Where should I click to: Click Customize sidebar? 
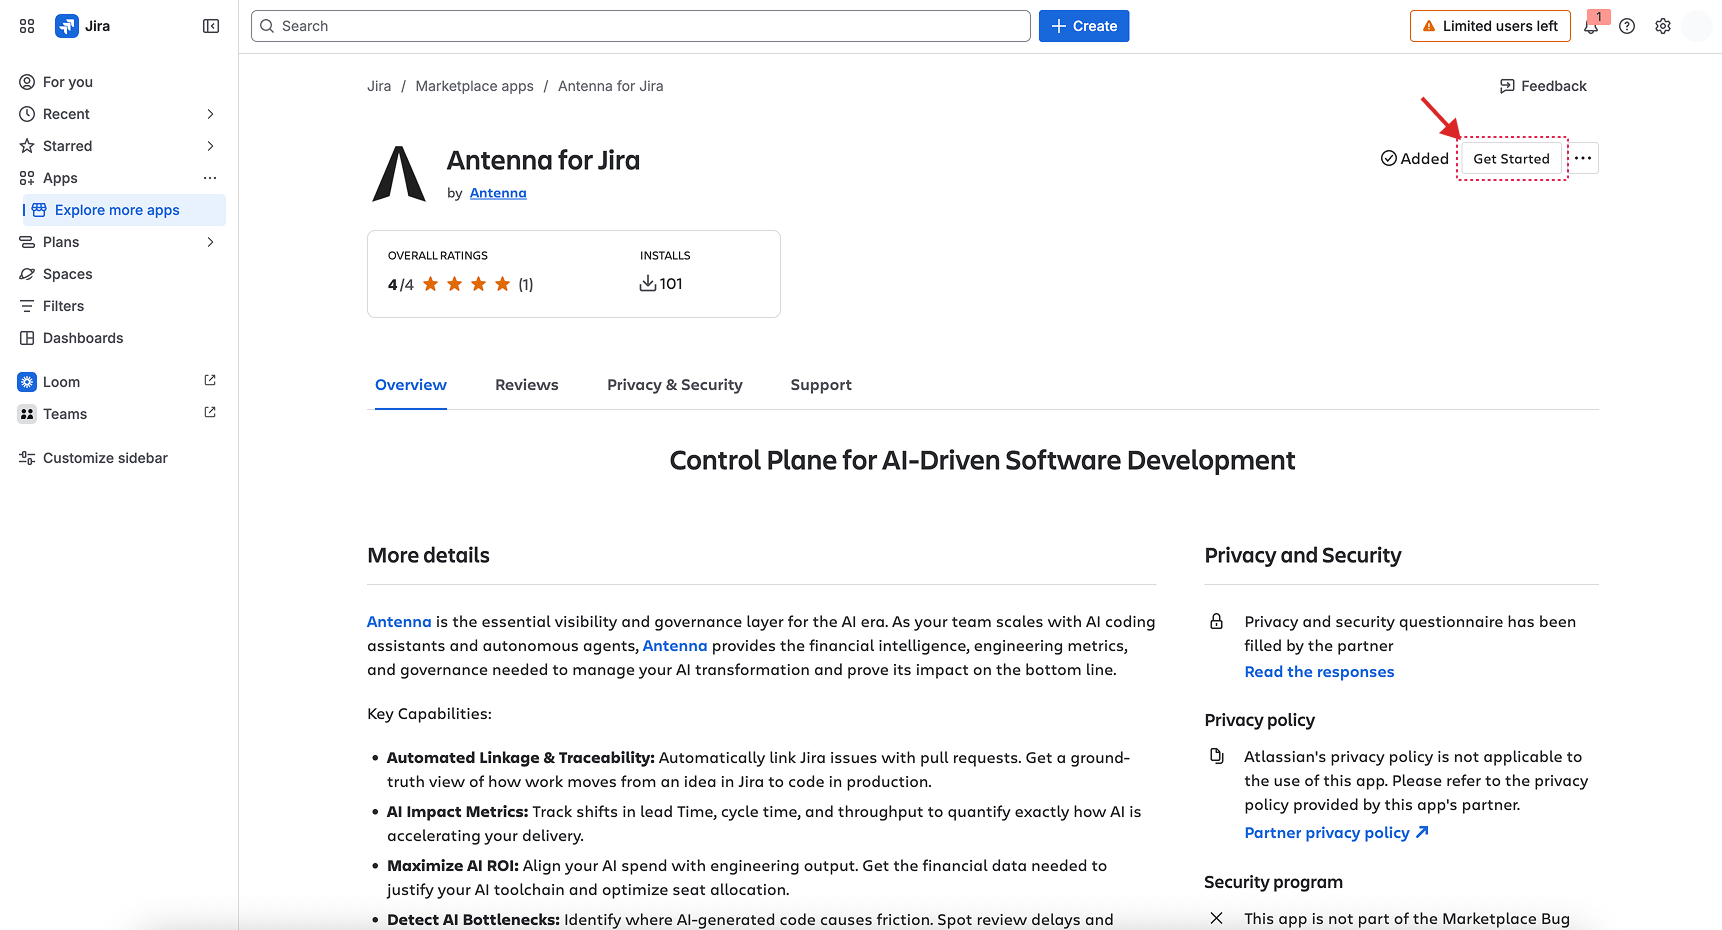click(120, 458)
